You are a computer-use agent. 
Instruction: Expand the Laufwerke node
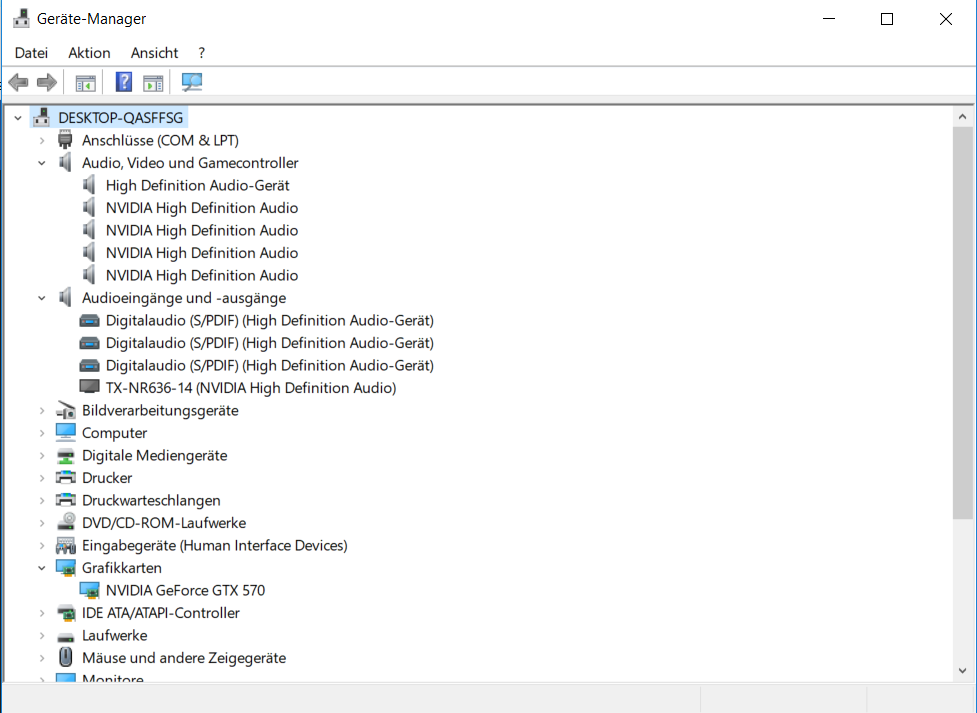tap(42, 636)
